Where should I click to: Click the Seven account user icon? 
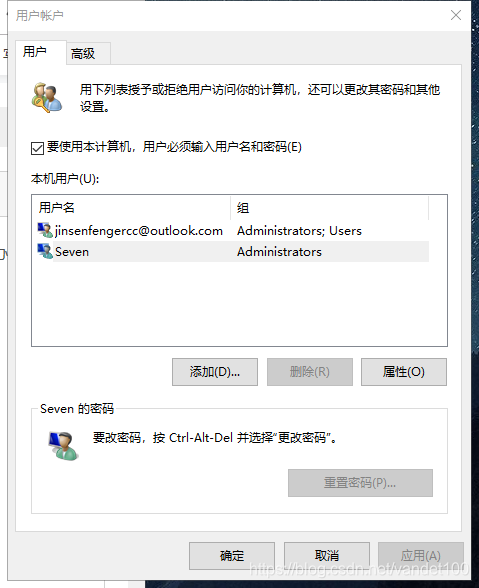[x=45, y=251]
